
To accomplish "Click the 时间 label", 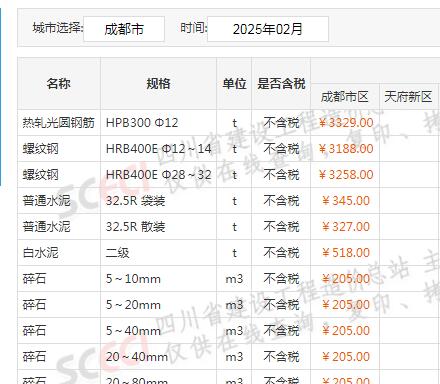I will [x=194, y=28].
